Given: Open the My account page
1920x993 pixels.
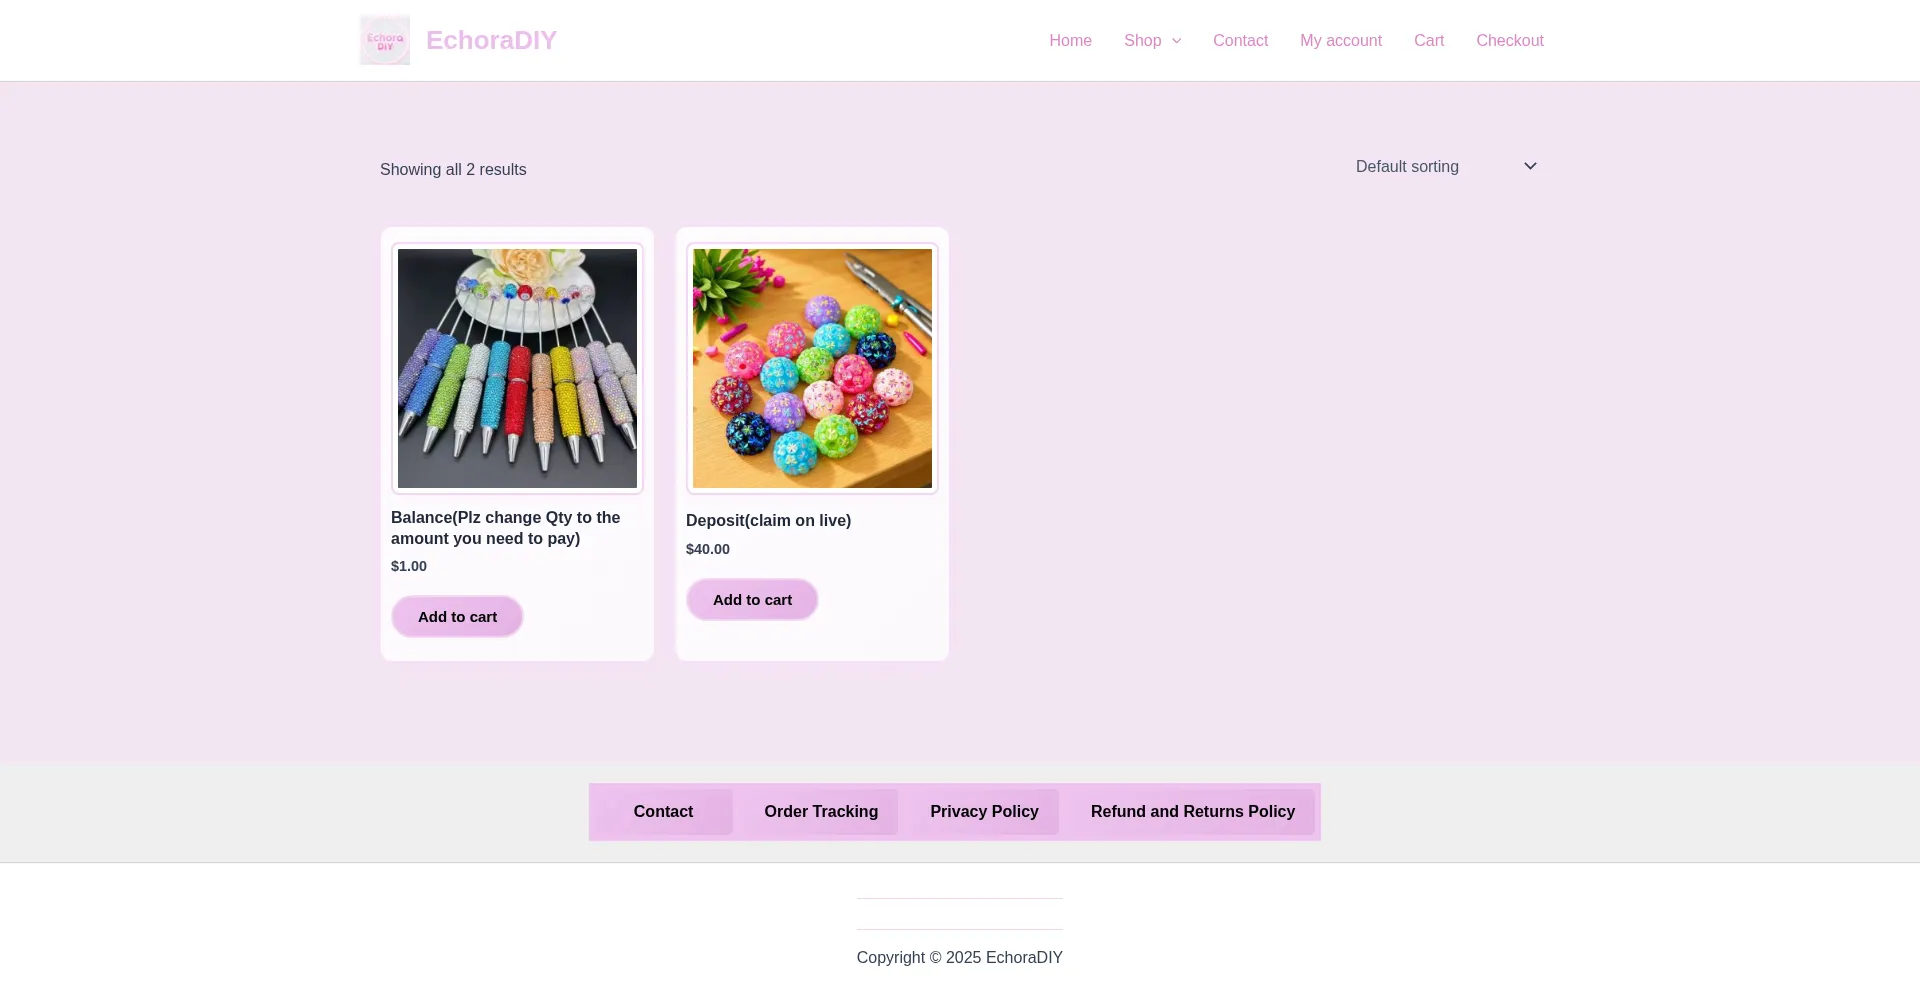Looking at the screenshot, I should [1341, 40].
